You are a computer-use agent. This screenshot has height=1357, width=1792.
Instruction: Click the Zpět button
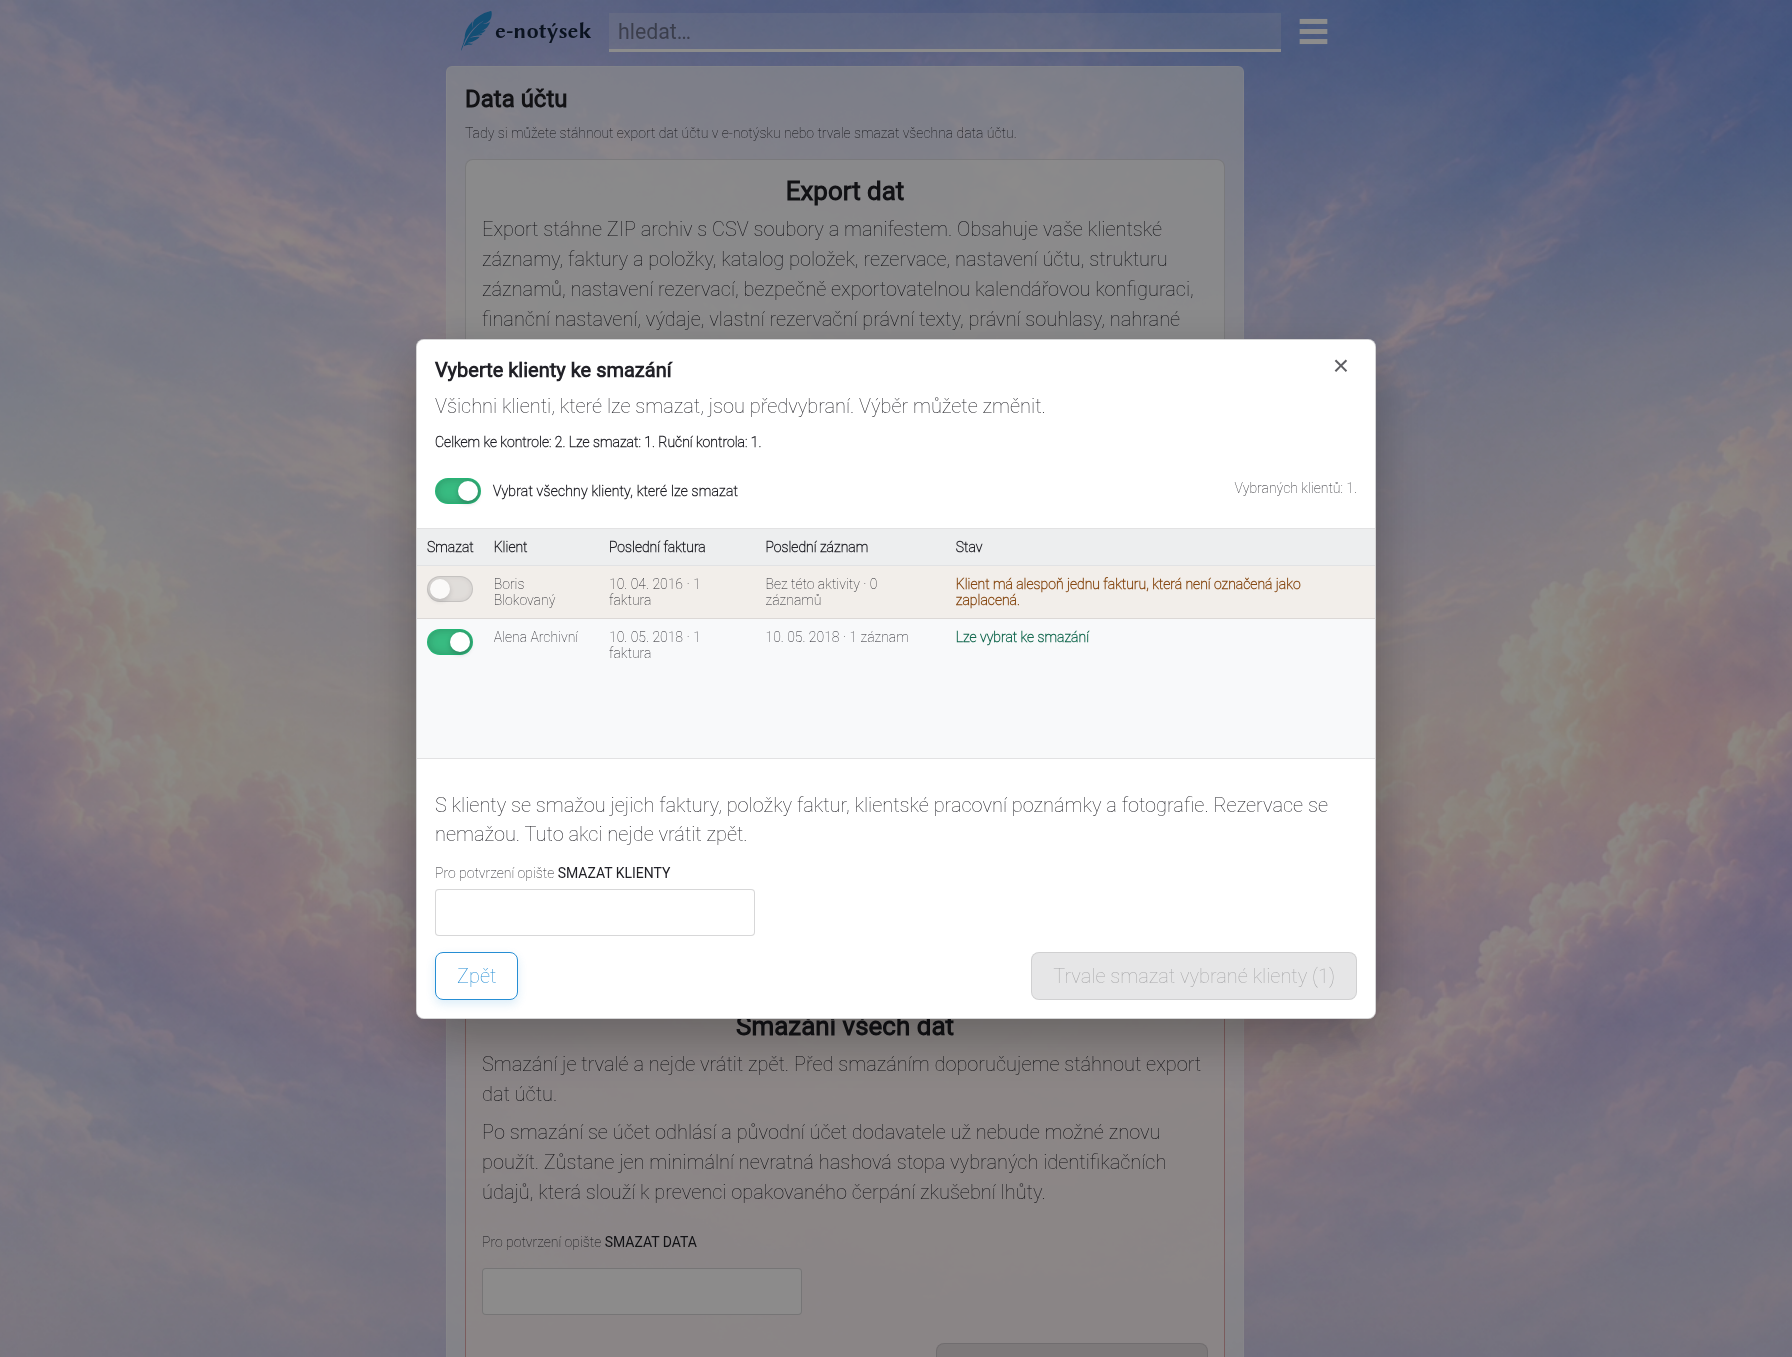coord(476,976)
